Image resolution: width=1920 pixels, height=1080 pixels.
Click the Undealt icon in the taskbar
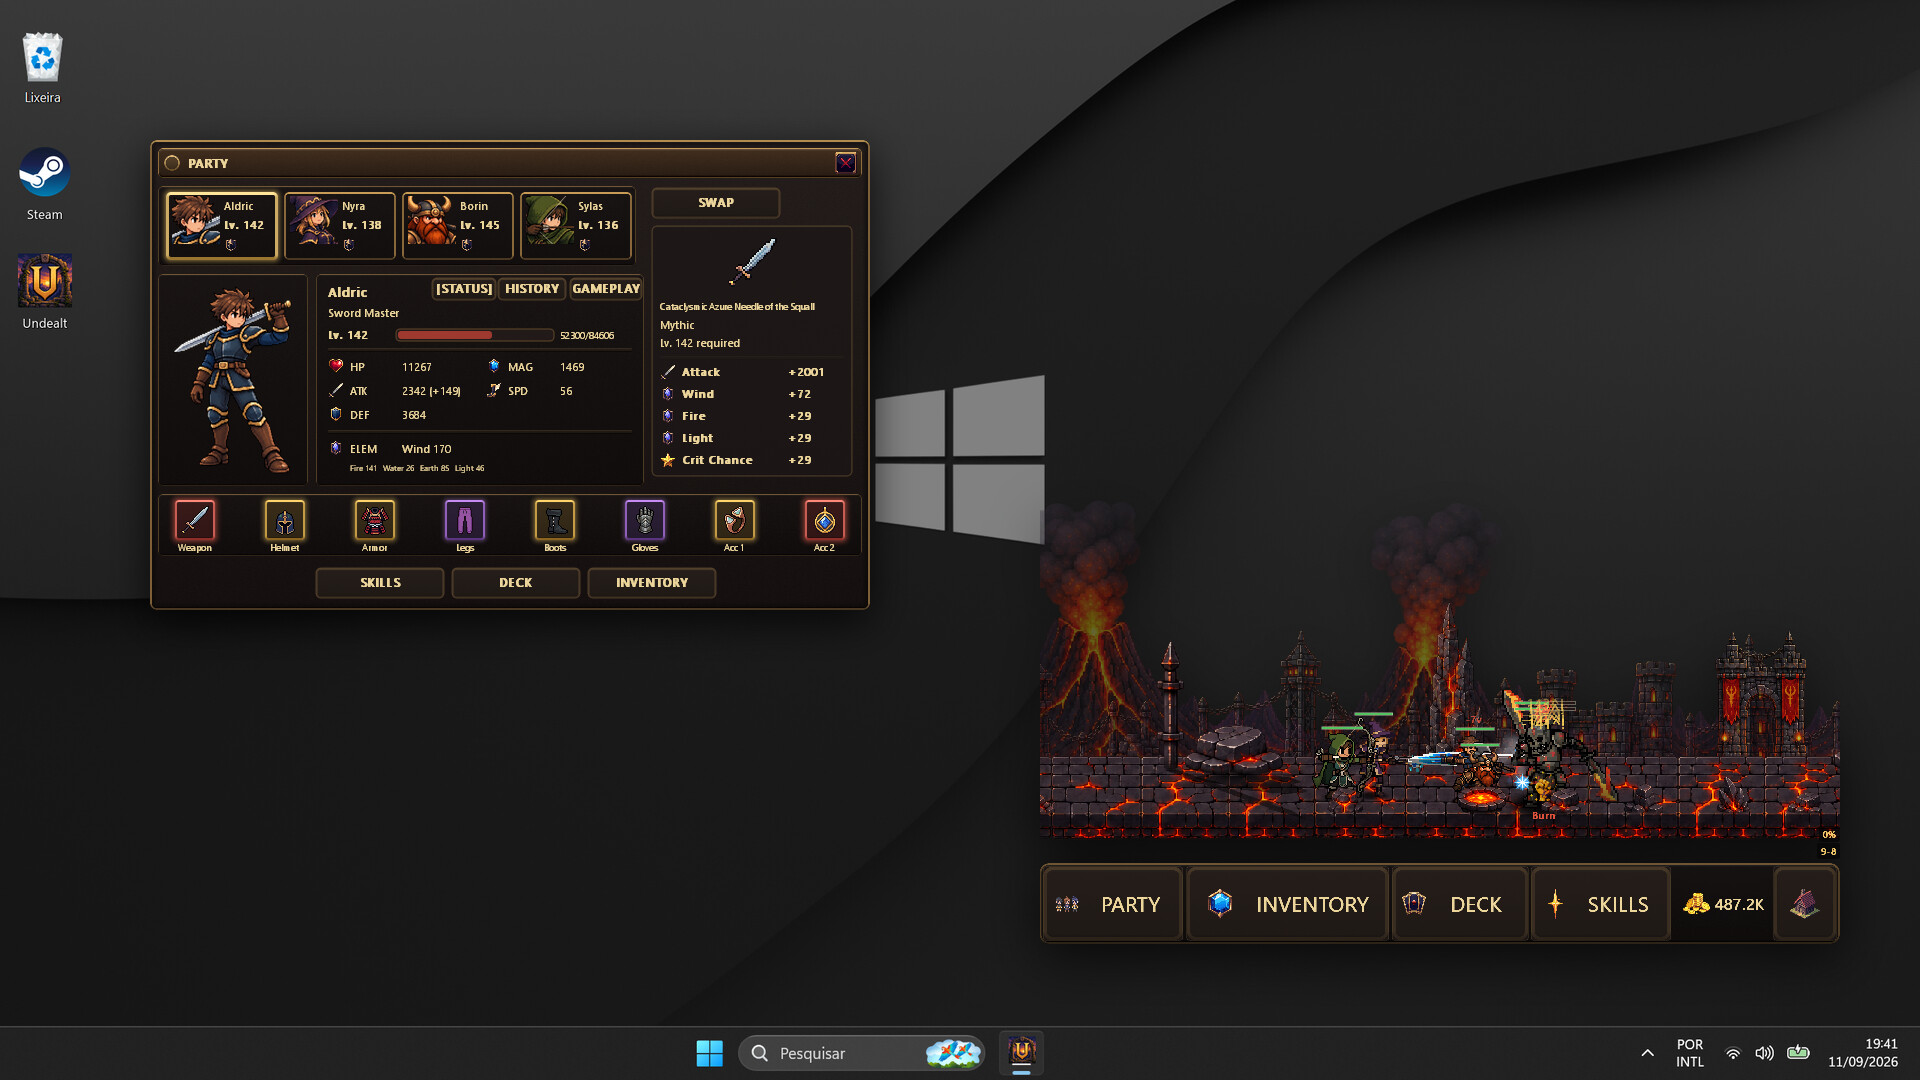(x=1021, y=1053)
